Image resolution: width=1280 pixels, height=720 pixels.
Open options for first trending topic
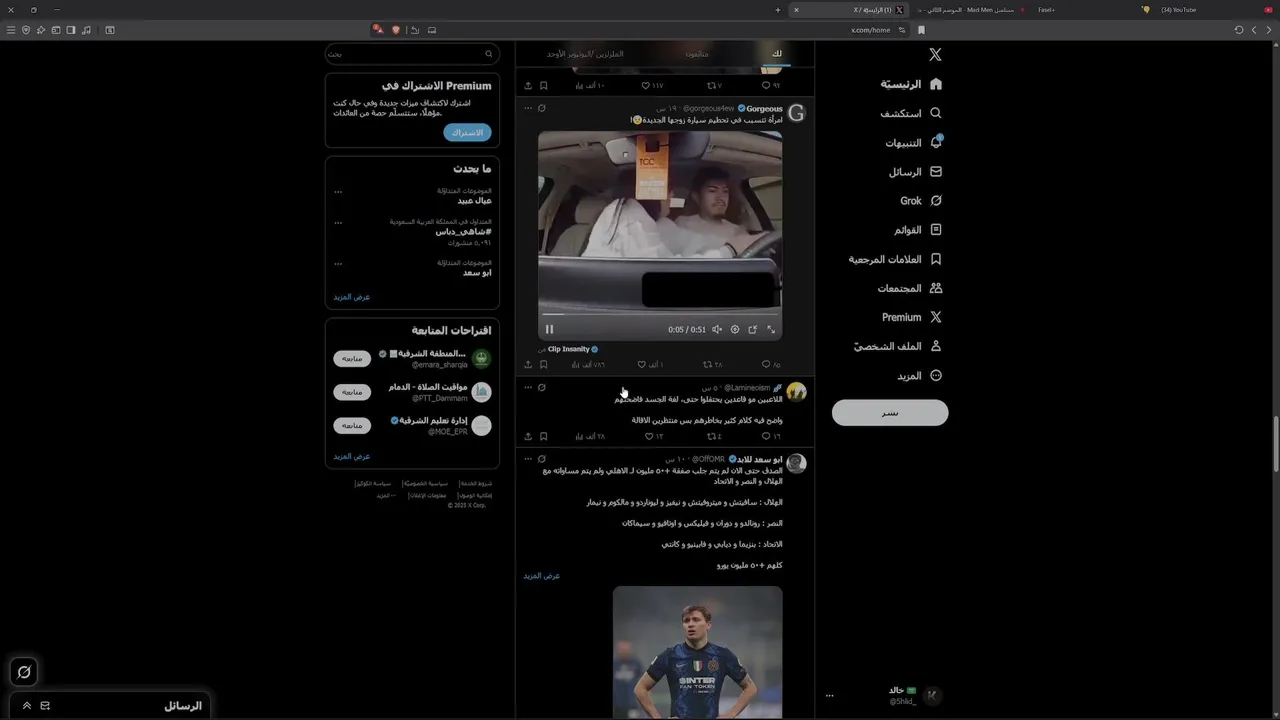click(338, 191)
